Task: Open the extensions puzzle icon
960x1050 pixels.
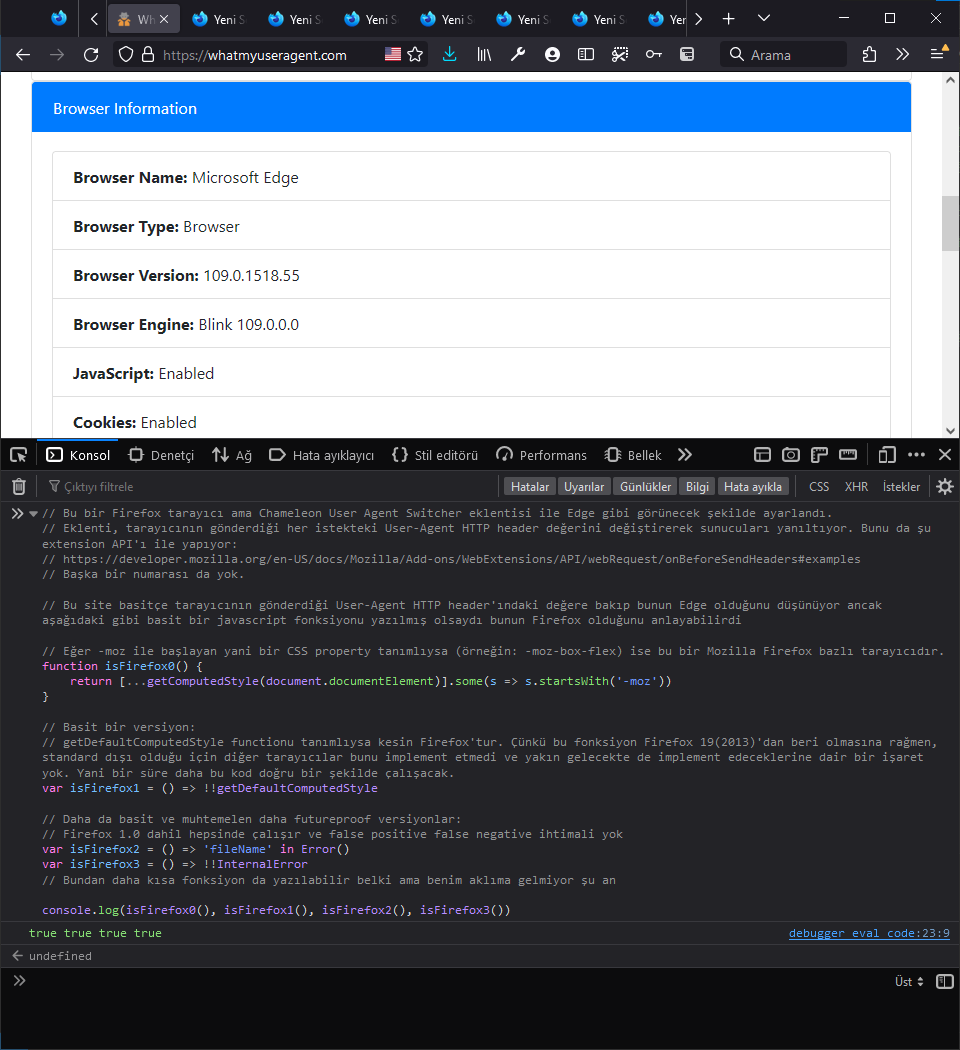Action: click(x=869, y=54)
